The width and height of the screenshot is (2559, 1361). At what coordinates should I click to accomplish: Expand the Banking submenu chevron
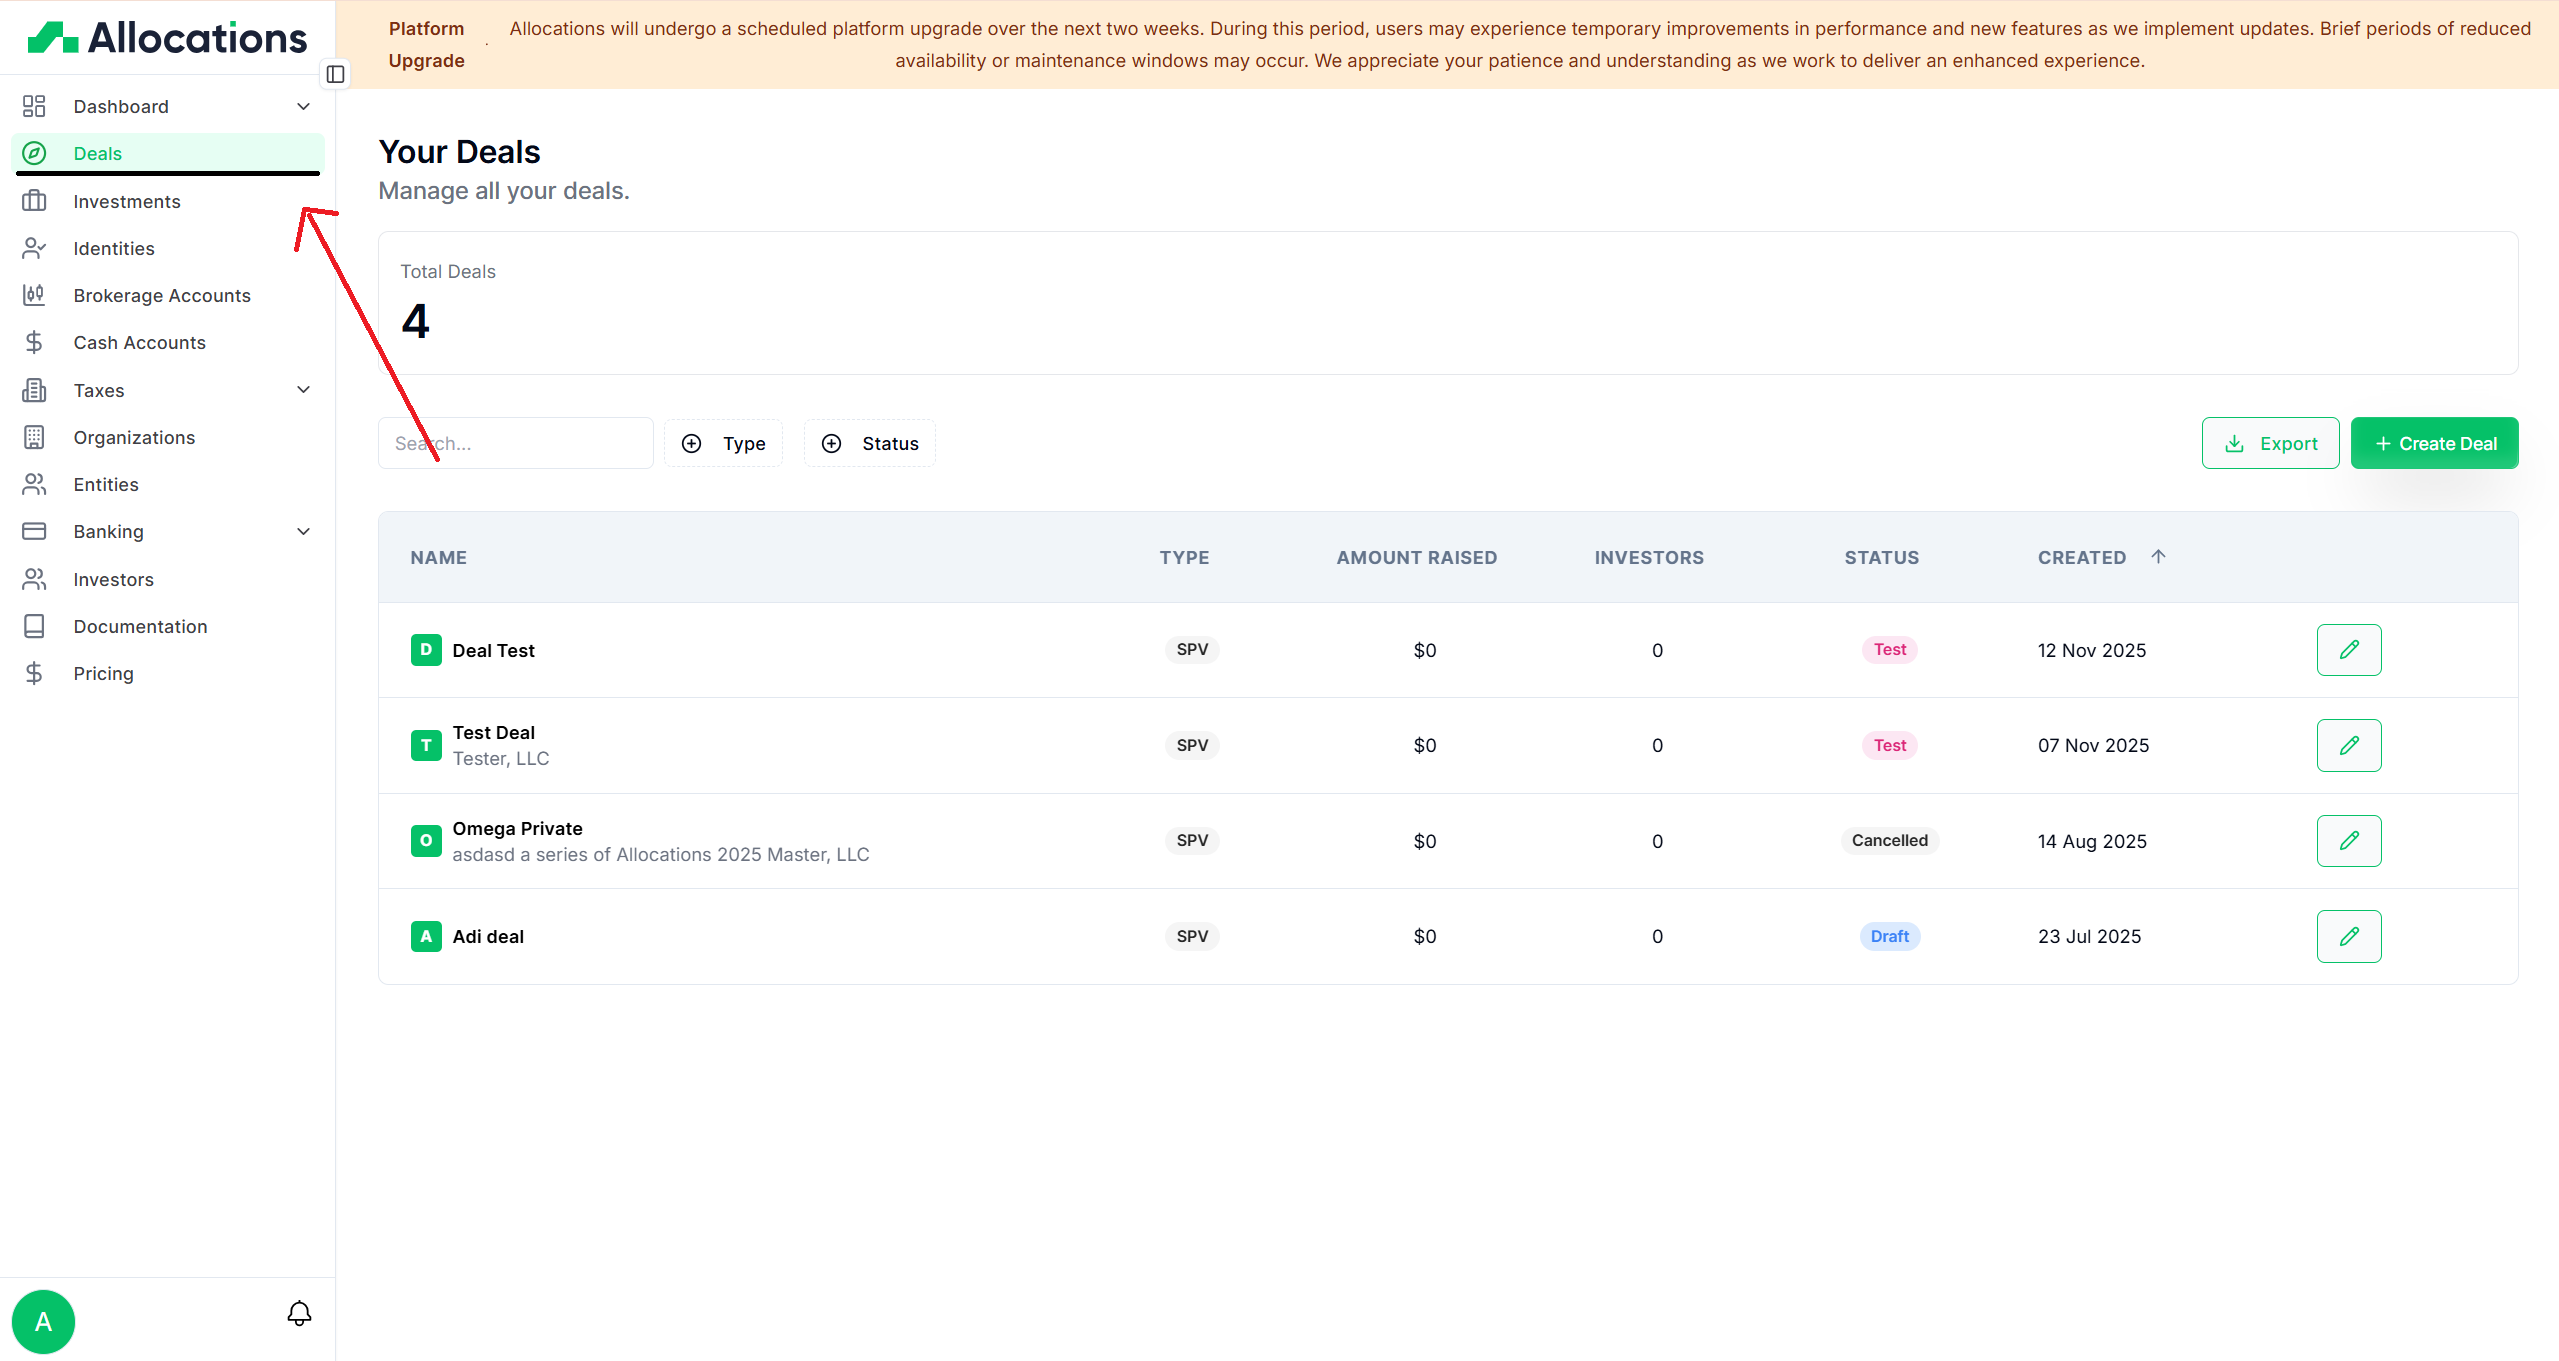coord(303,531)
